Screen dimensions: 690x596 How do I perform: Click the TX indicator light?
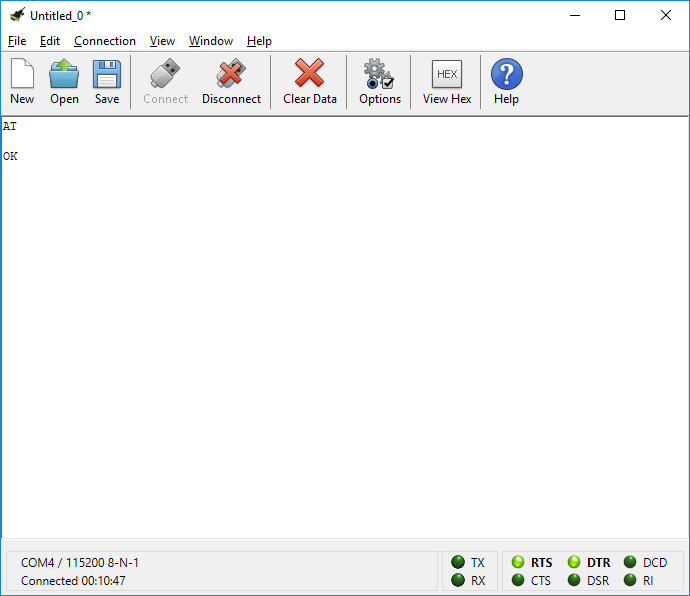458,562
